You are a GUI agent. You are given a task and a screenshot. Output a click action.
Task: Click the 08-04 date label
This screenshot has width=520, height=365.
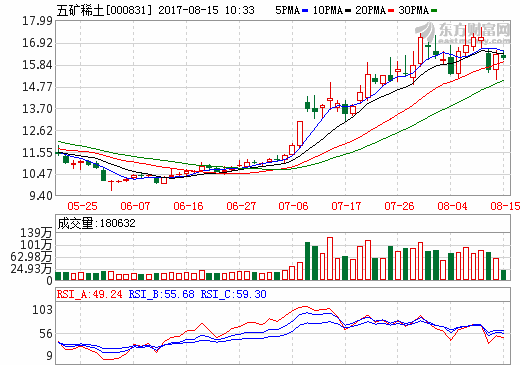452,206
